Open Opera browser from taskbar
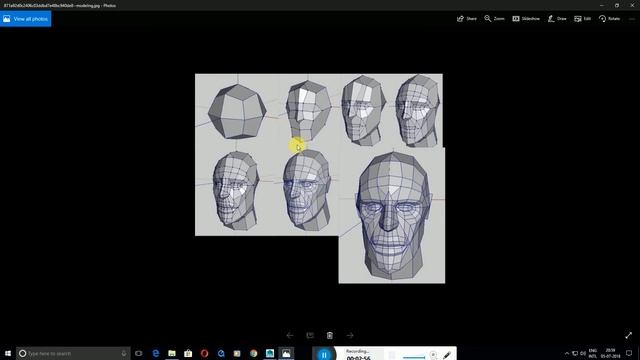 coord(204,353)
